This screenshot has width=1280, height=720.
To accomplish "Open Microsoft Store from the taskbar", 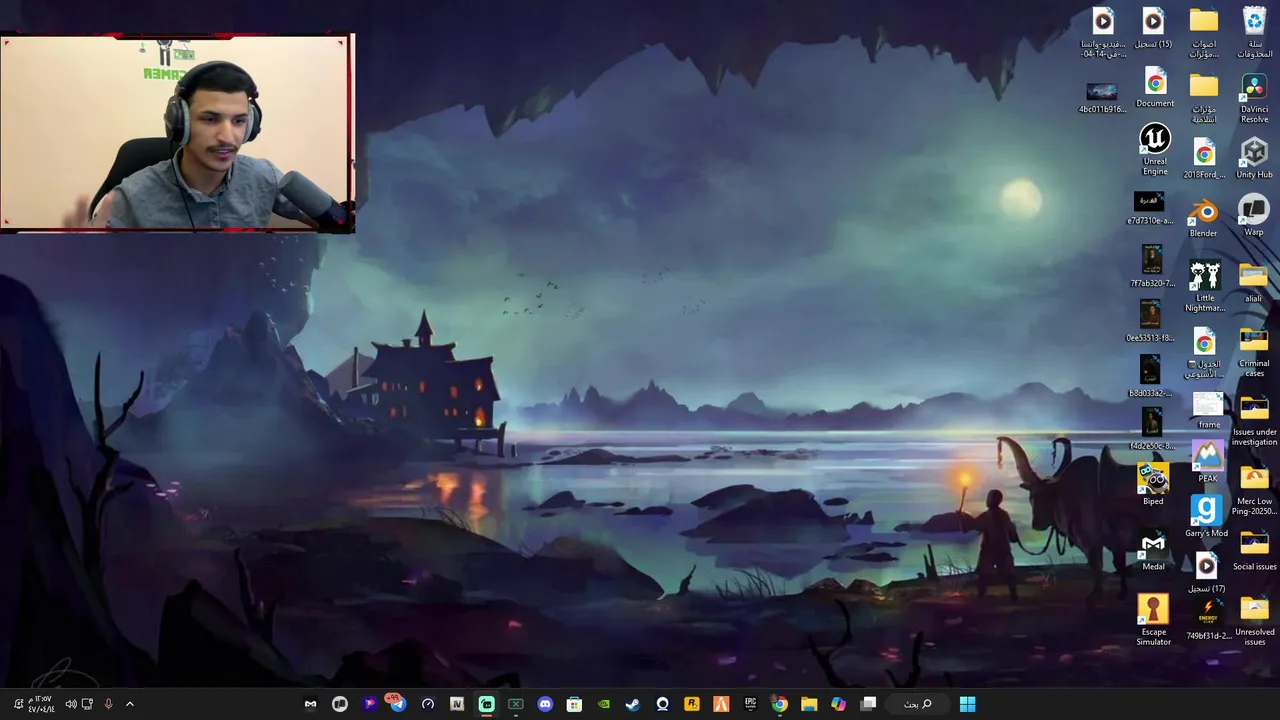I will 574,704.
